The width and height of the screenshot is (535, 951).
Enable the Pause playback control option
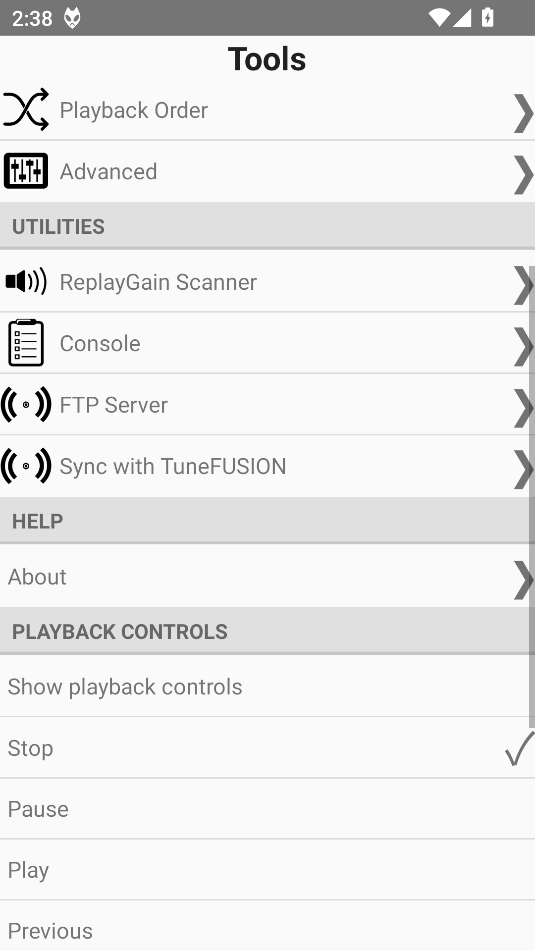[x=268, y=809]
